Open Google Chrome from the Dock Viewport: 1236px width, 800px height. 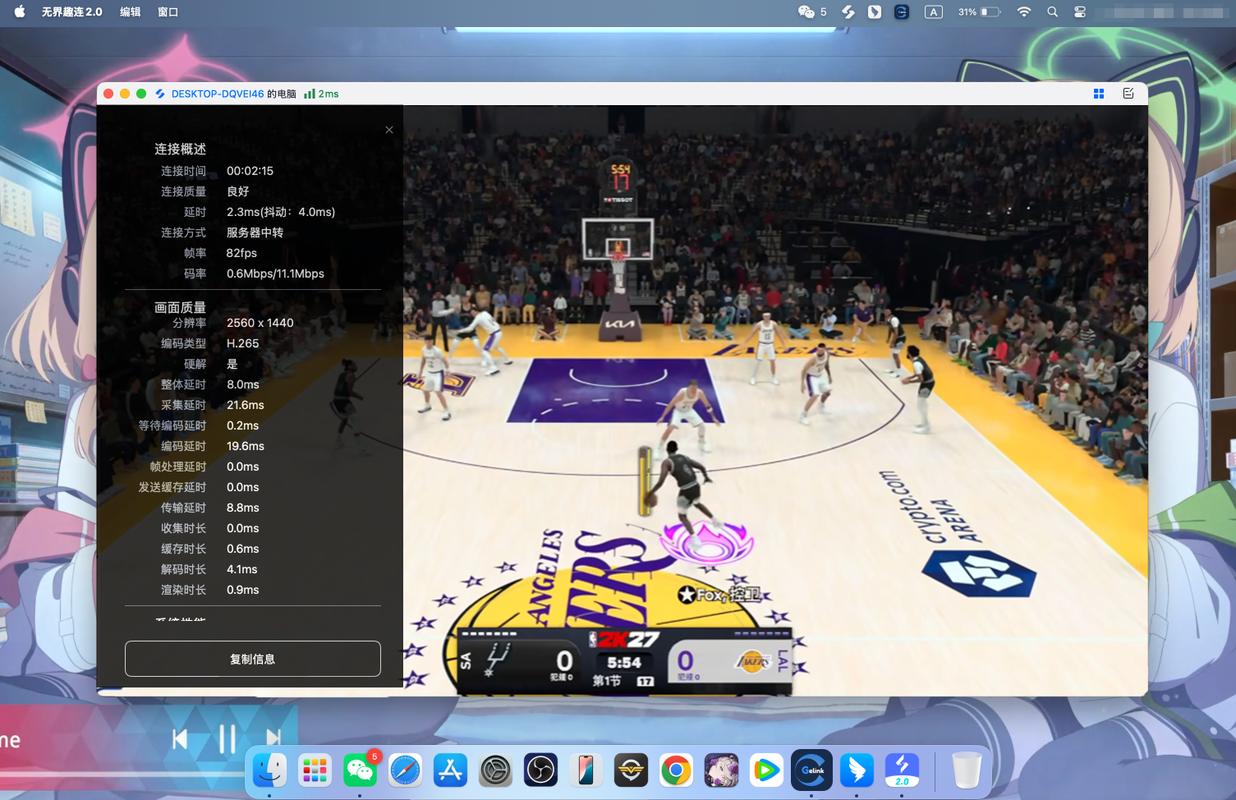tap(676, 770)
